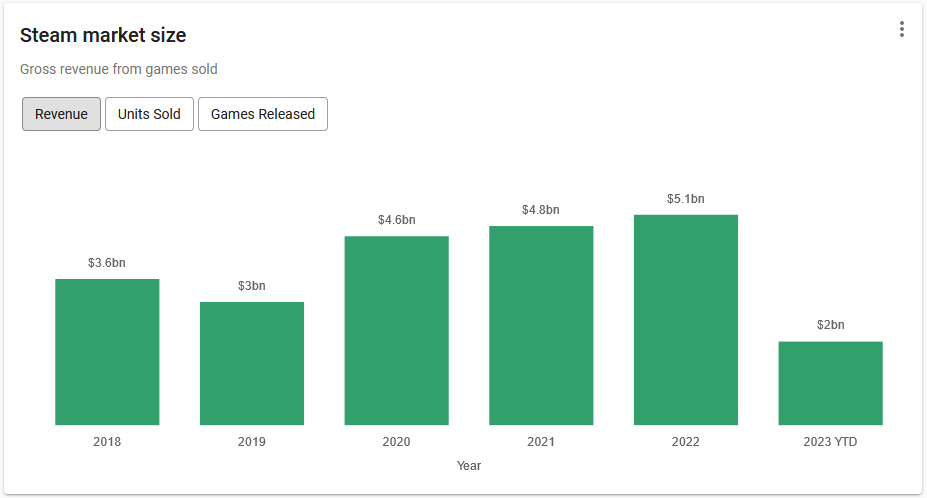The width and height of the screenshot is (927, 498).
Task: Click the $5.1bn value label
Action: 686,199
